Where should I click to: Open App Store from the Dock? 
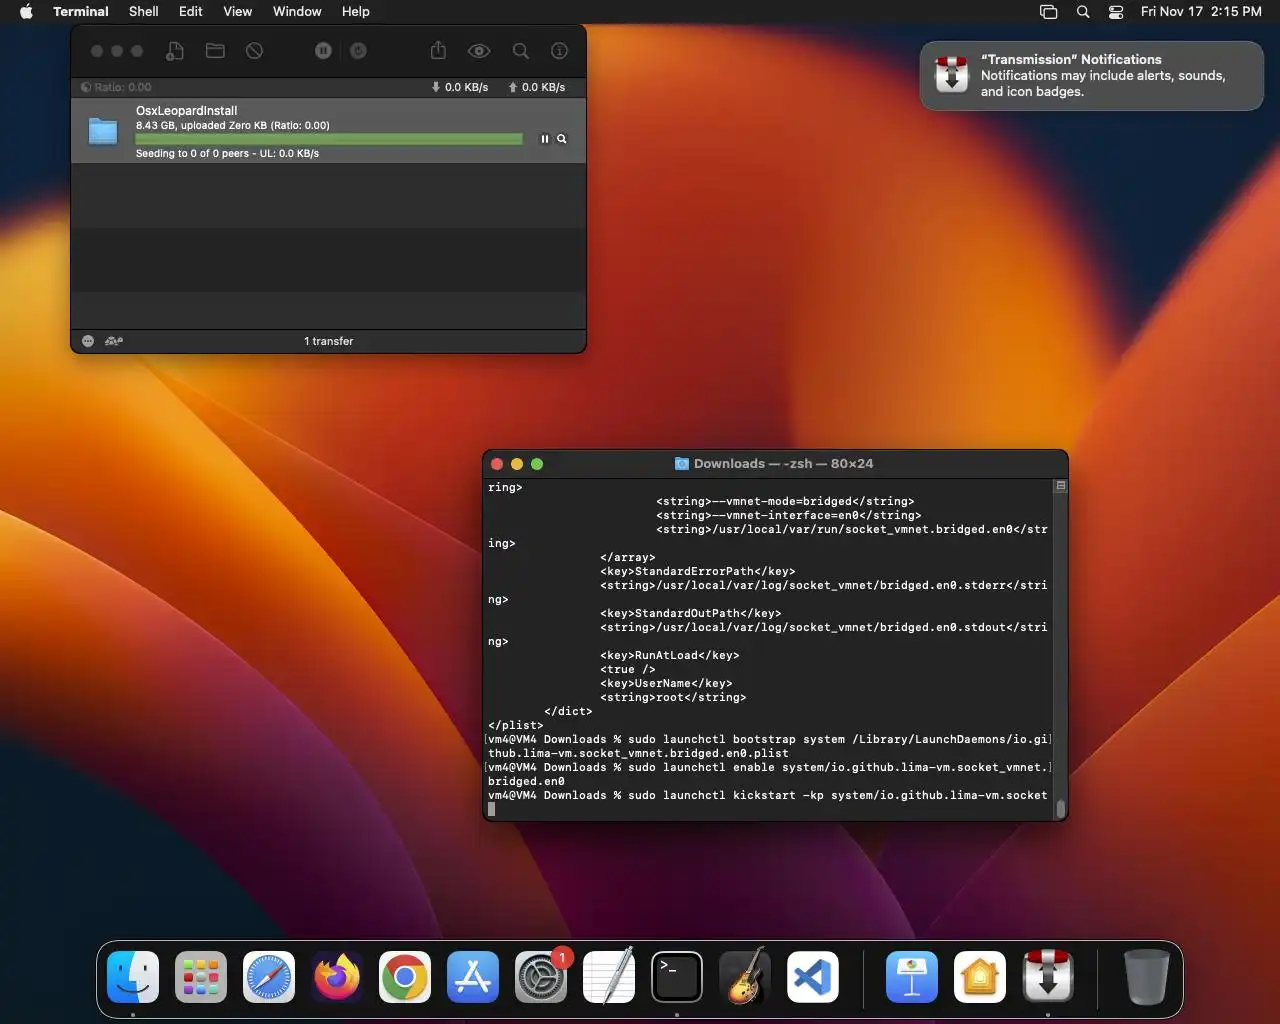473,977
